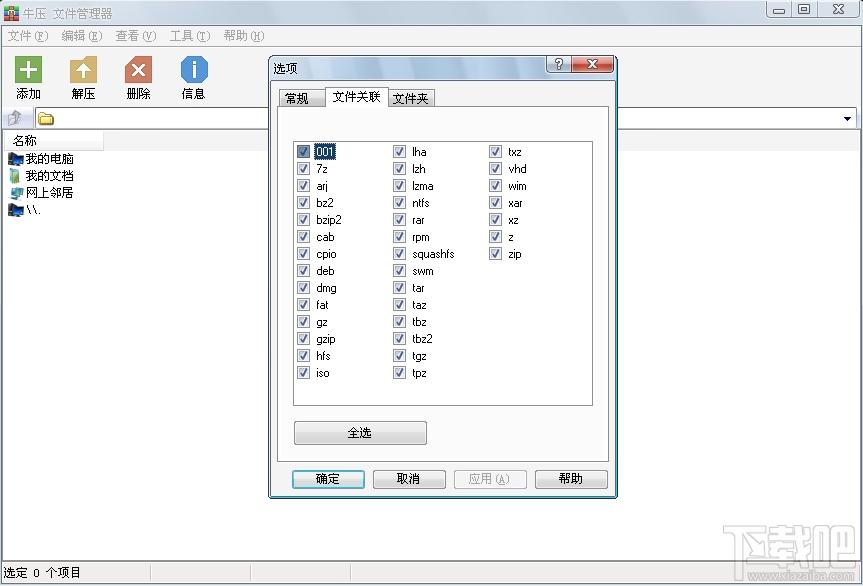The image size is (863, 586).
Task: Uncheck the 7z file association
Action: (x=303, y=168)
